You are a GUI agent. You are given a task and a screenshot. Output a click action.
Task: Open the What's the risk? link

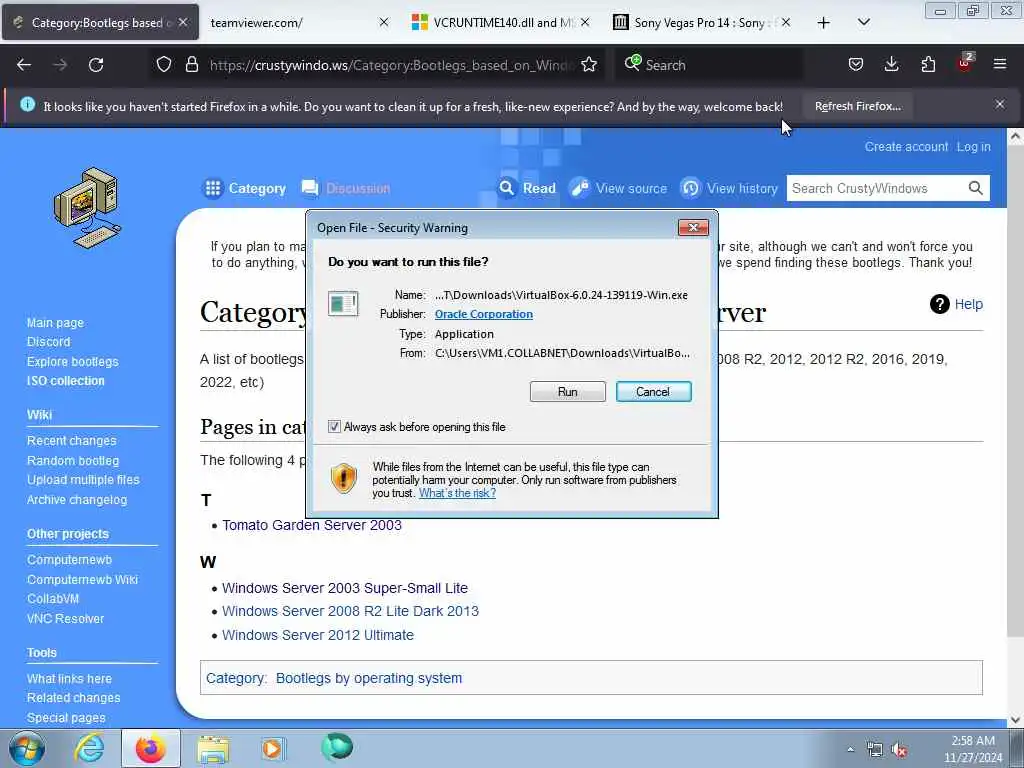(457, 493)
